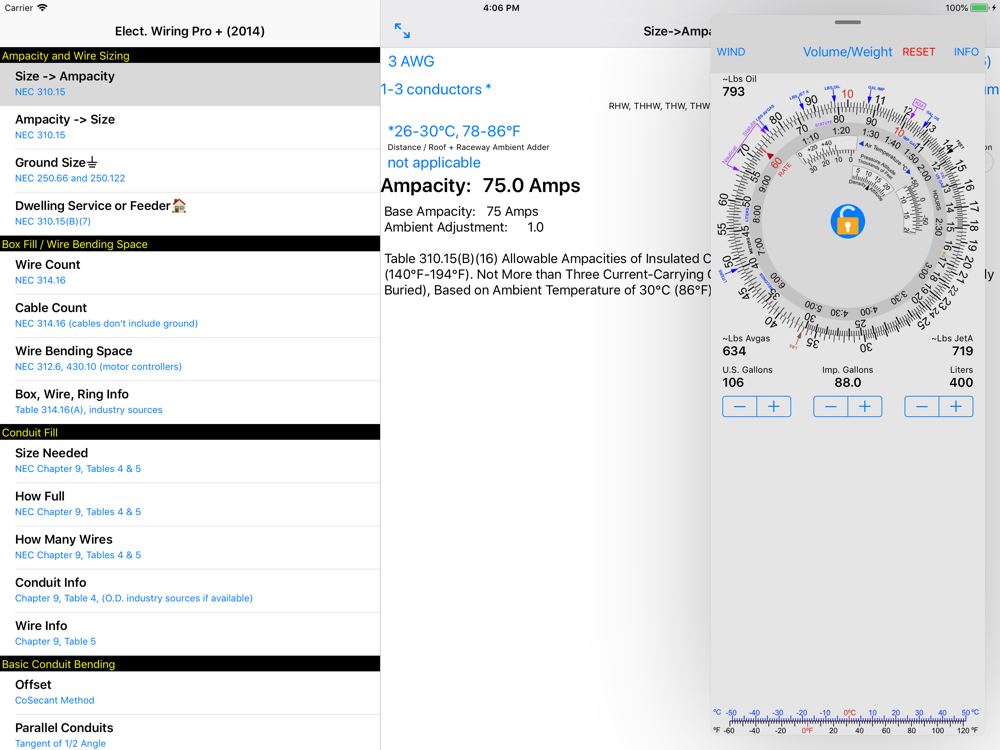Tap the Lbs Oil value 793
The image size is (1000, 750).
point(733,92)
